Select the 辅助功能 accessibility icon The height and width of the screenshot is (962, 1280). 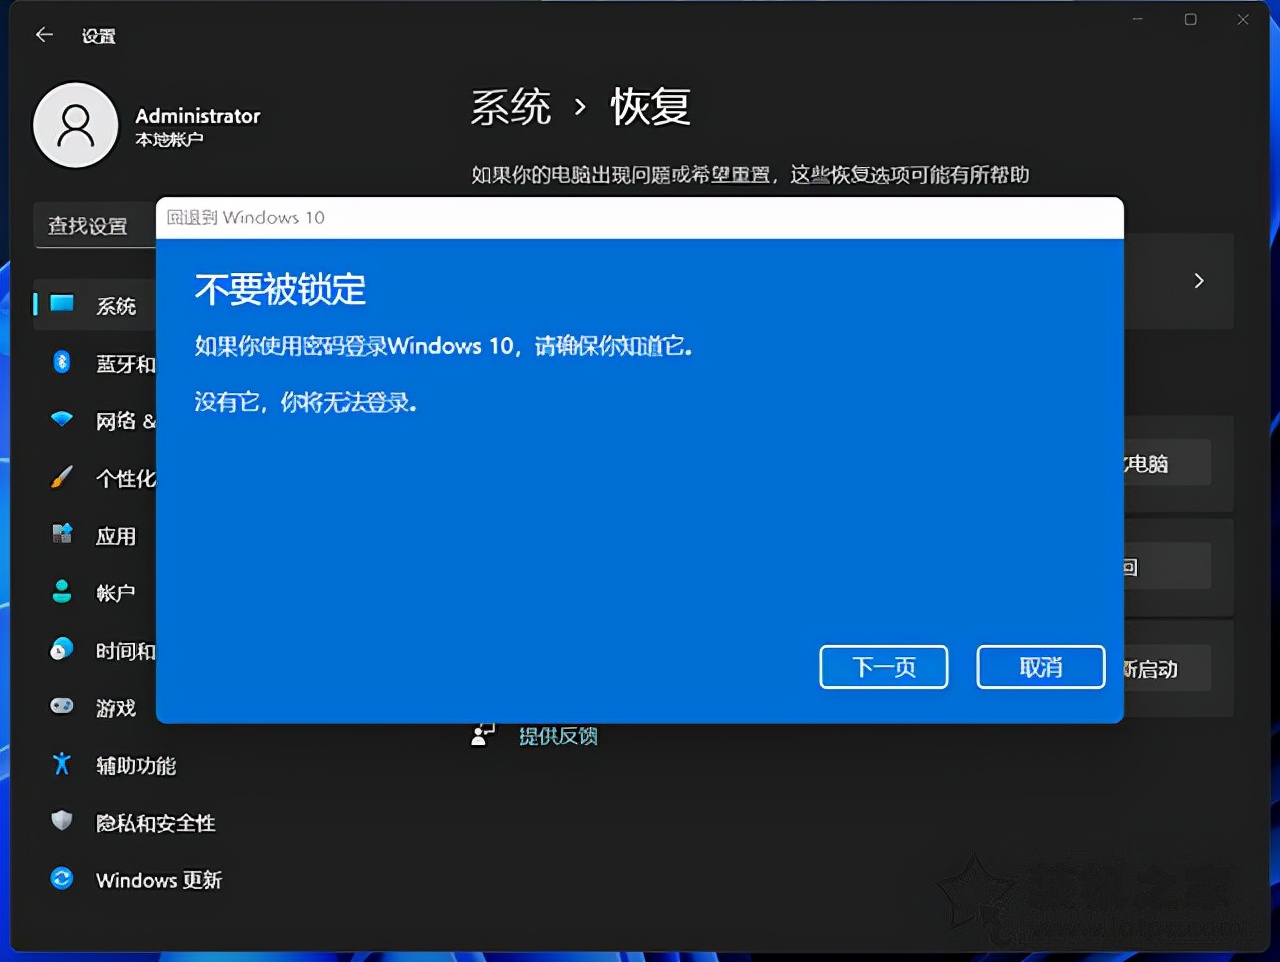click(62, 763)
